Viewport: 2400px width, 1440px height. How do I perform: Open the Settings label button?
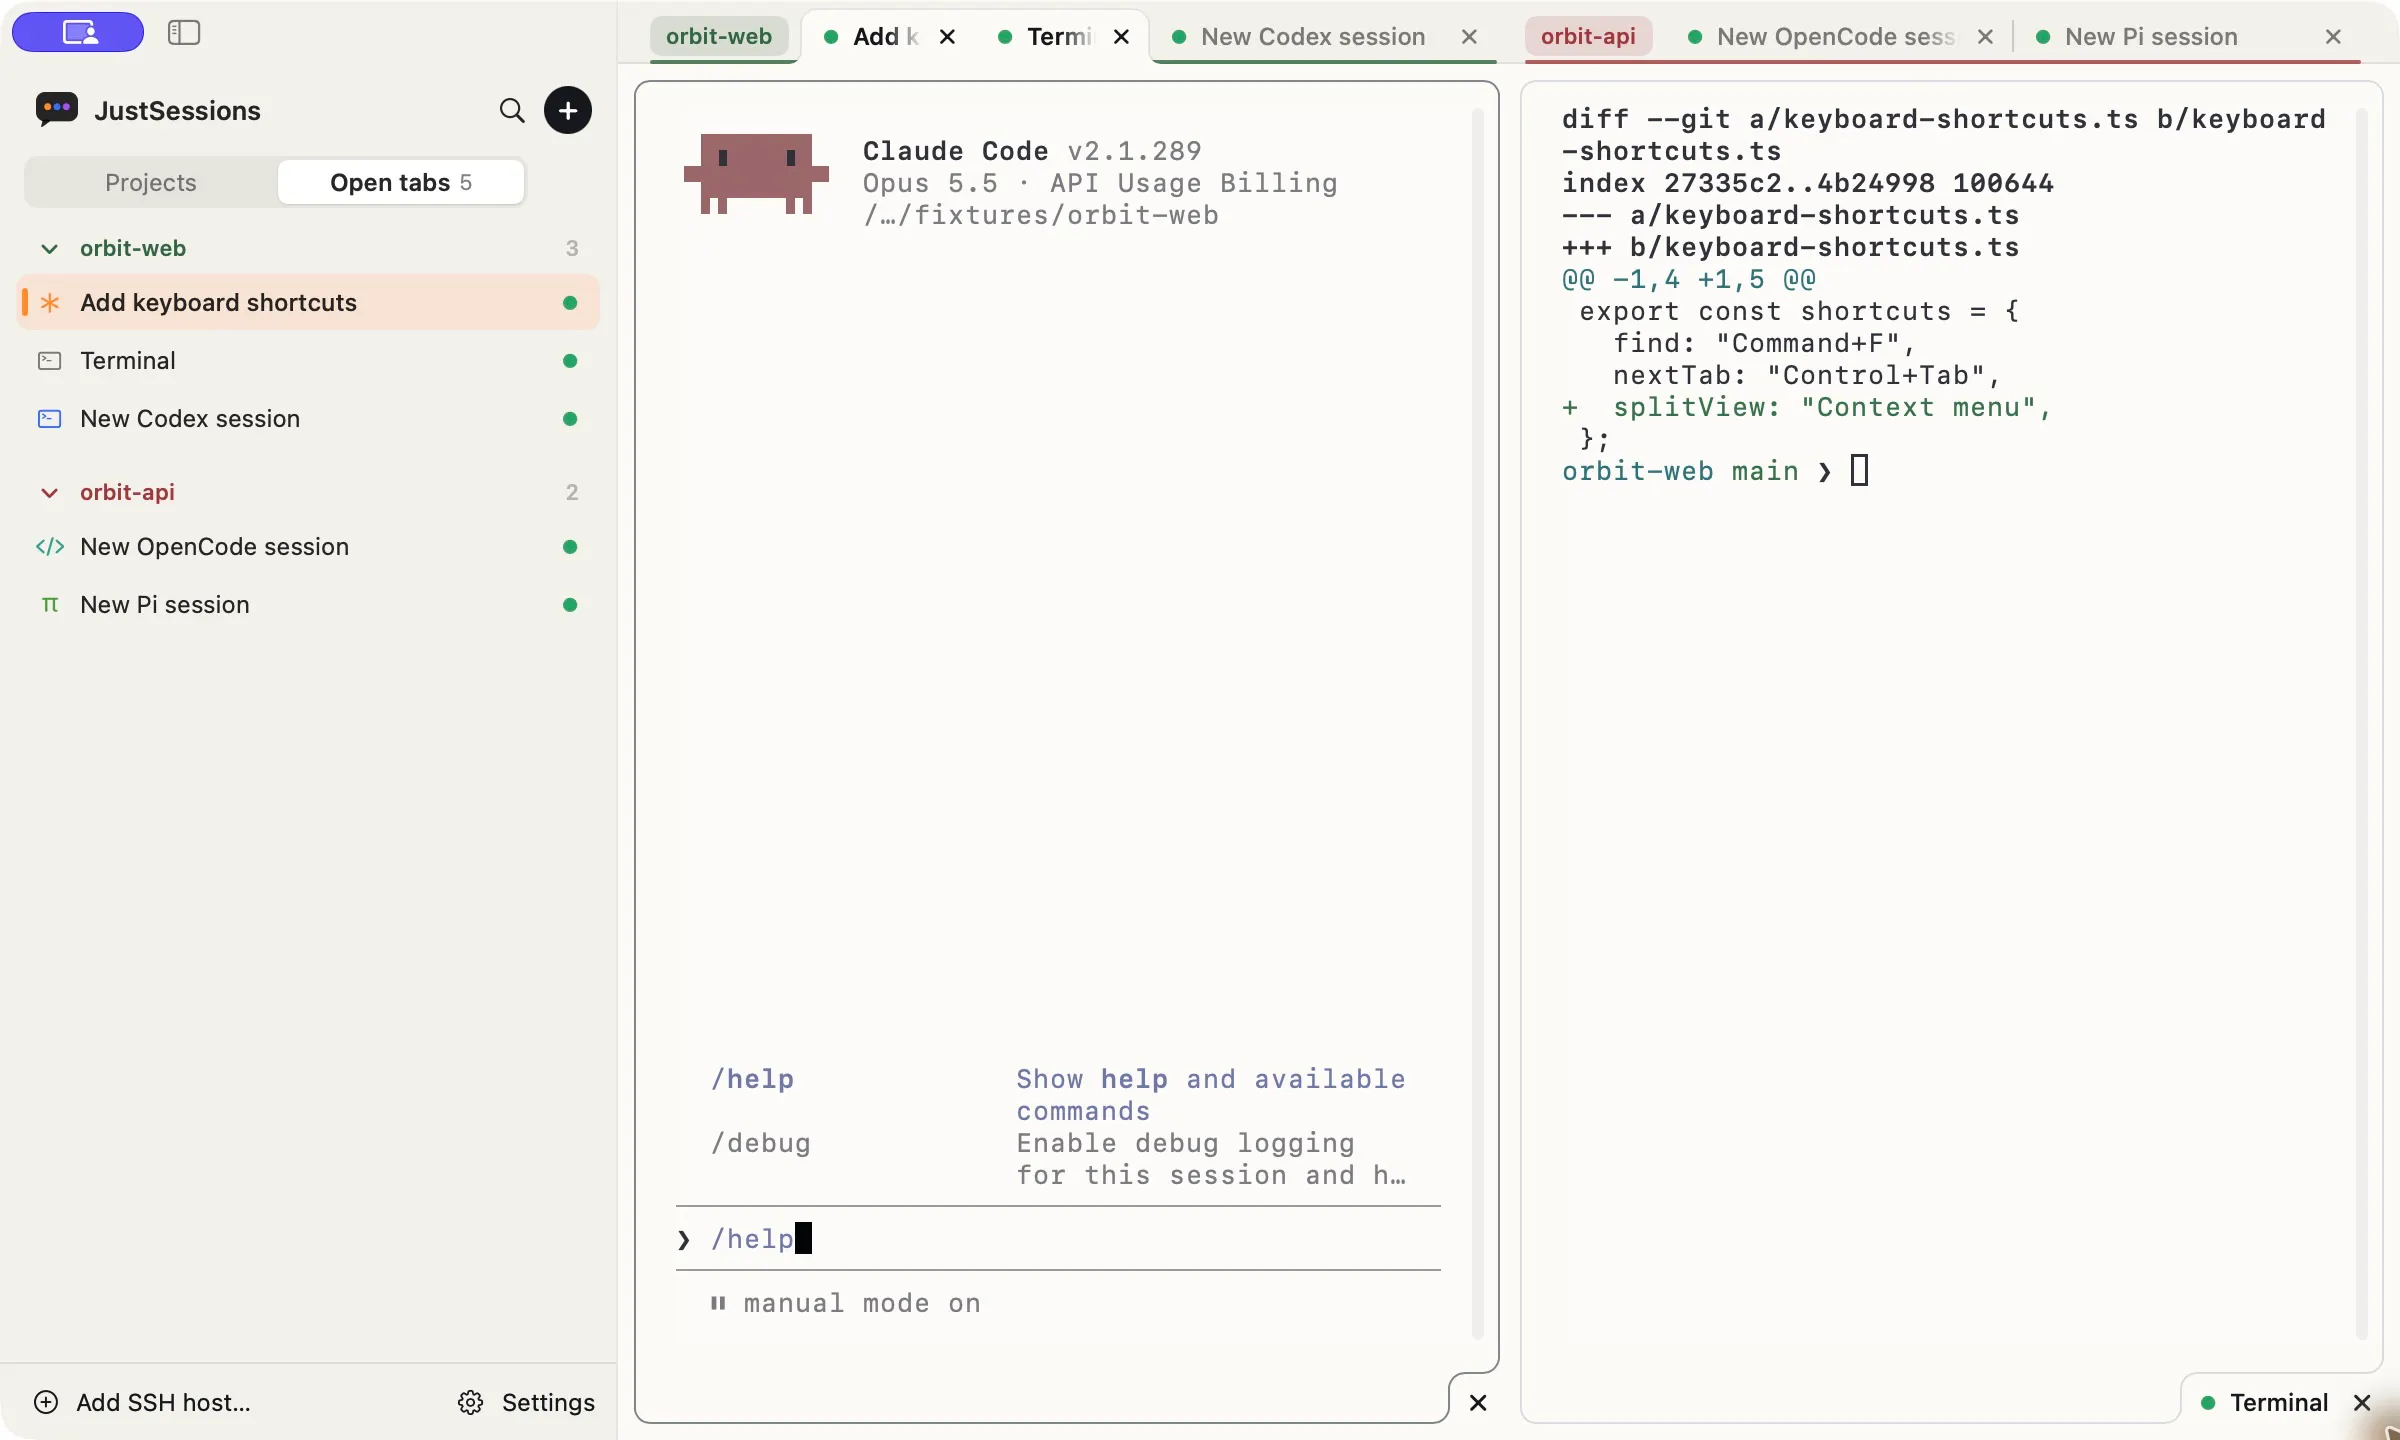coord(548,1402)
